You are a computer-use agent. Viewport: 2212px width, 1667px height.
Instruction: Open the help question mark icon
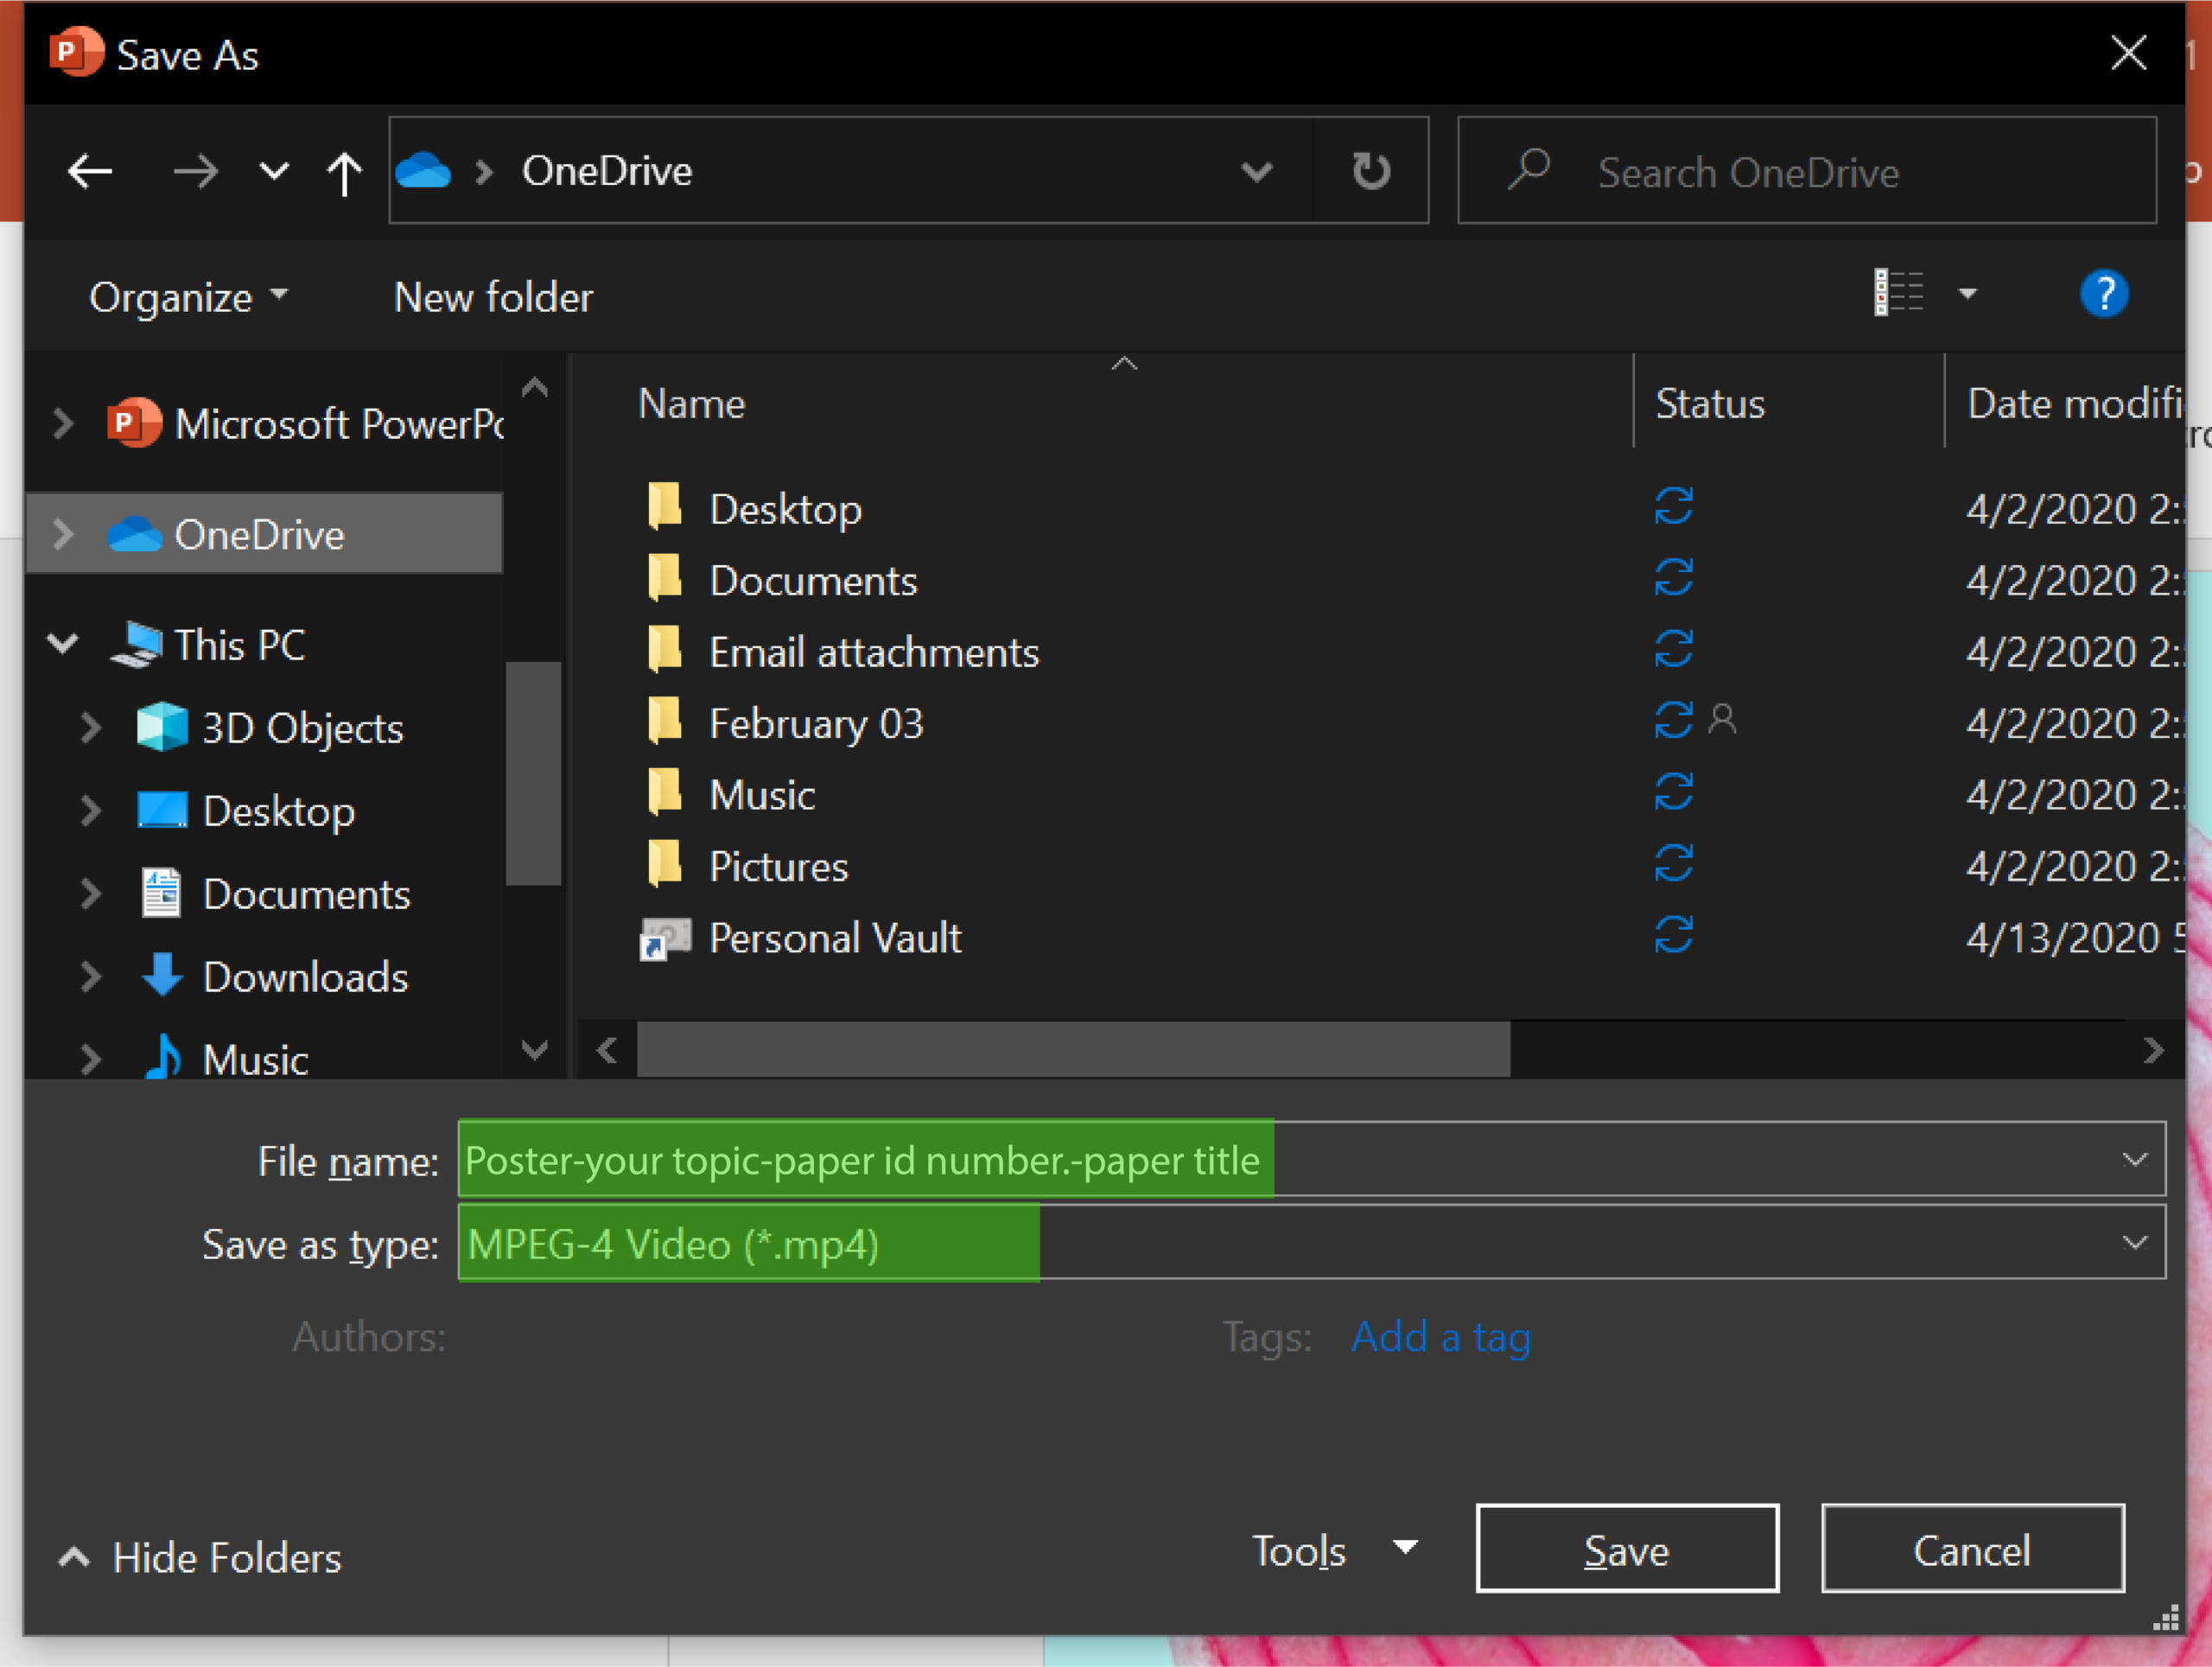click(2103, 294)
